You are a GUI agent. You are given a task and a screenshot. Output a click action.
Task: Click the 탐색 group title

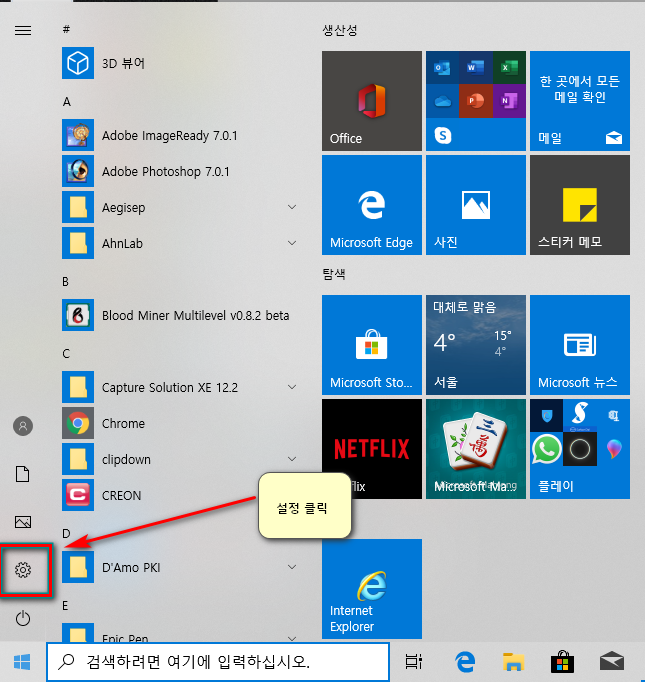334,274
